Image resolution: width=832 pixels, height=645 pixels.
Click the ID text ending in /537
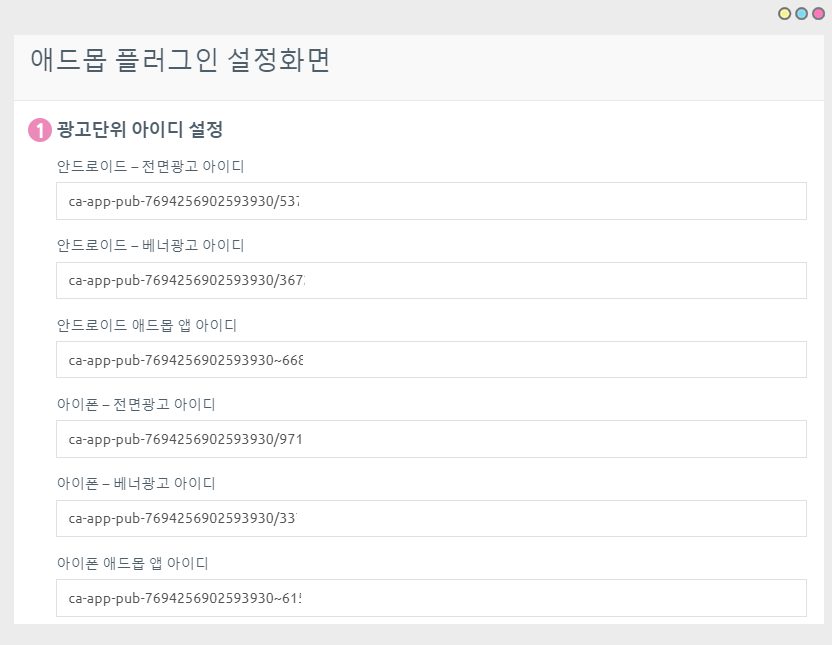(184, 201)
